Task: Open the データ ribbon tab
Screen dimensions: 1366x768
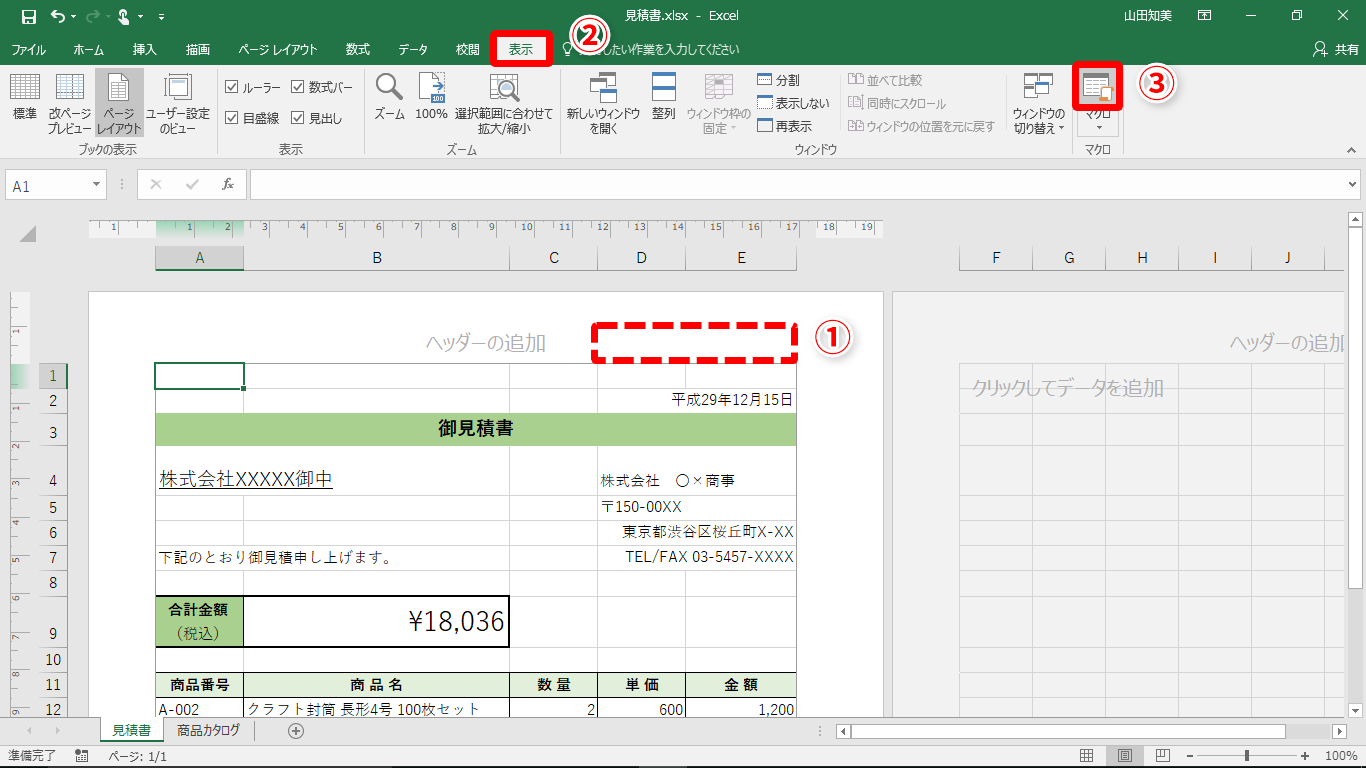Action: 413,49
